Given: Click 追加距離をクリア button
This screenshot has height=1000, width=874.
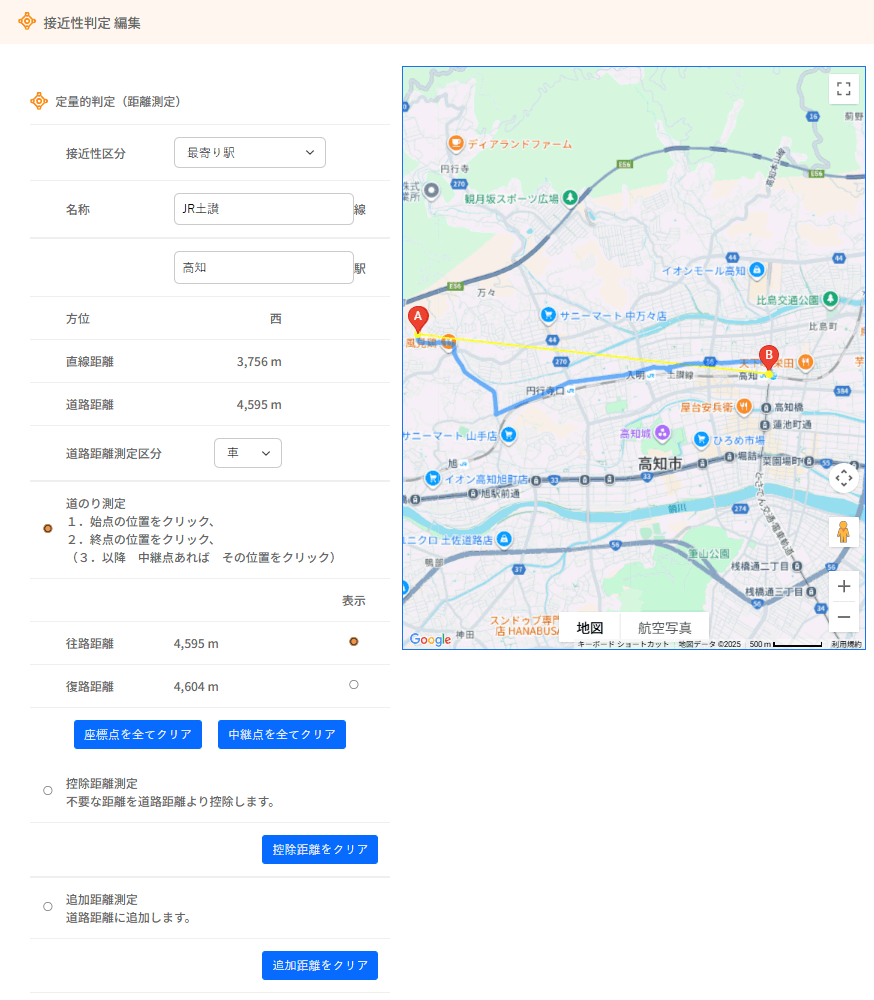Looking at the screenshot, I should [320, 966].
